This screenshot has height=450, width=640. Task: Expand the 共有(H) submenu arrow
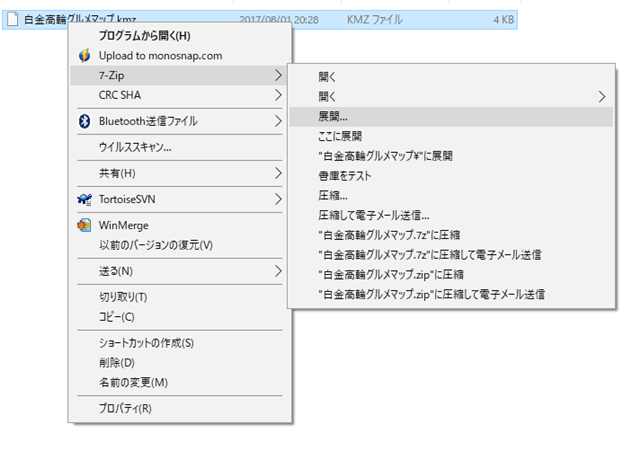click(x=278, y=173)
